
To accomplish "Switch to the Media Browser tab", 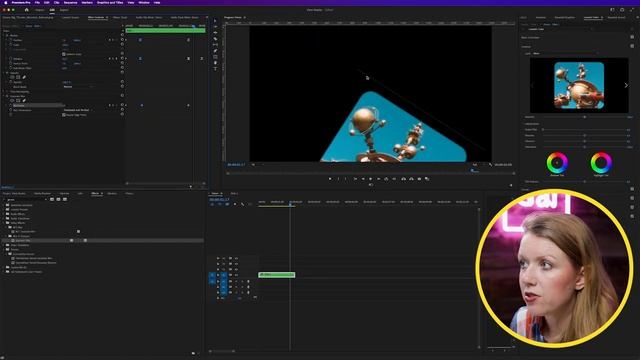I will (42, 193).
